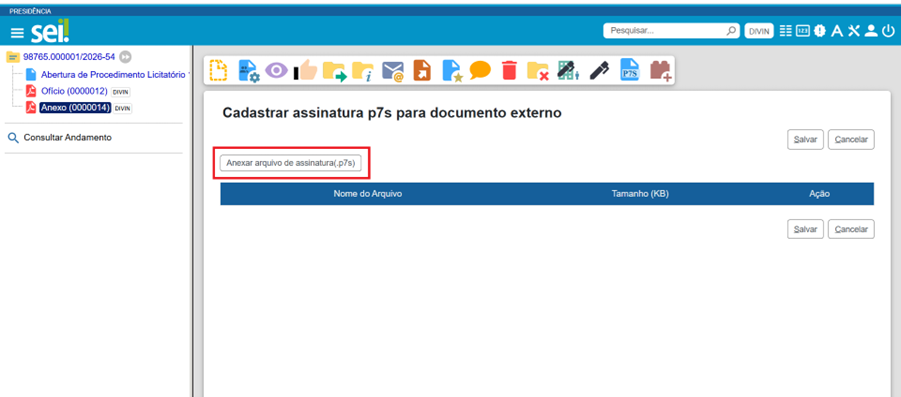Click the search magnifier icon
This screenshot has height=397, width=901.
click(x=731, y=31)
